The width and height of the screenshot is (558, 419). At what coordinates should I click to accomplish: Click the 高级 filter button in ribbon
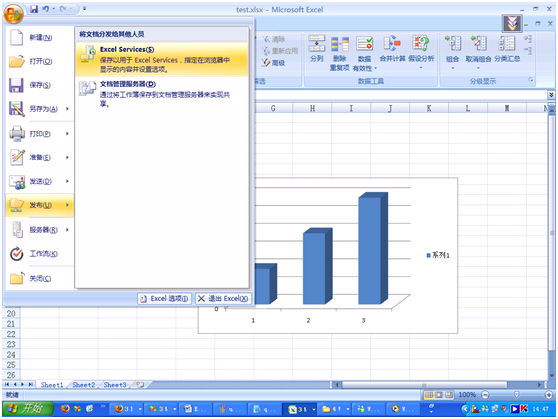click(x=274, y=63)
